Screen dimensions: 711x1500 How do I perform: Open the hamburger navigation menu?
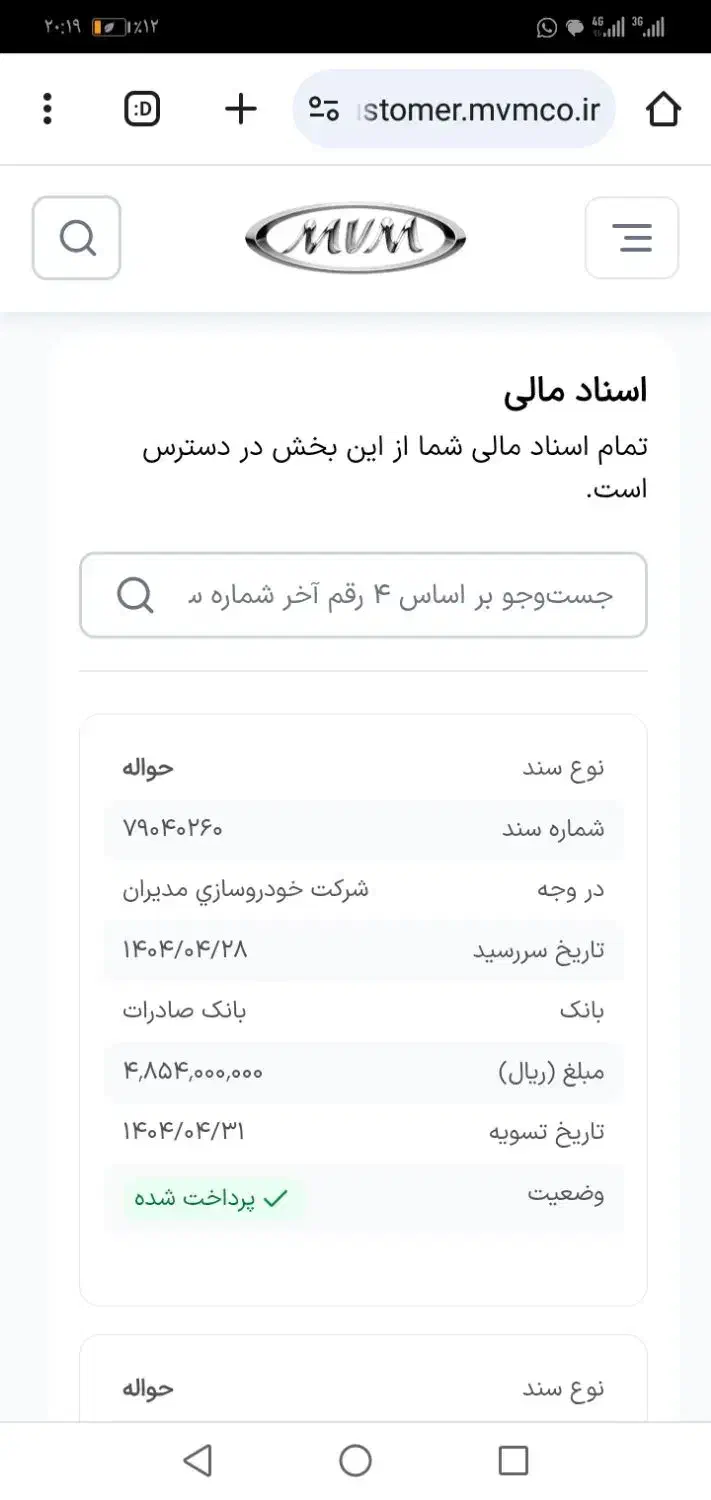click(x=631, y=238)
